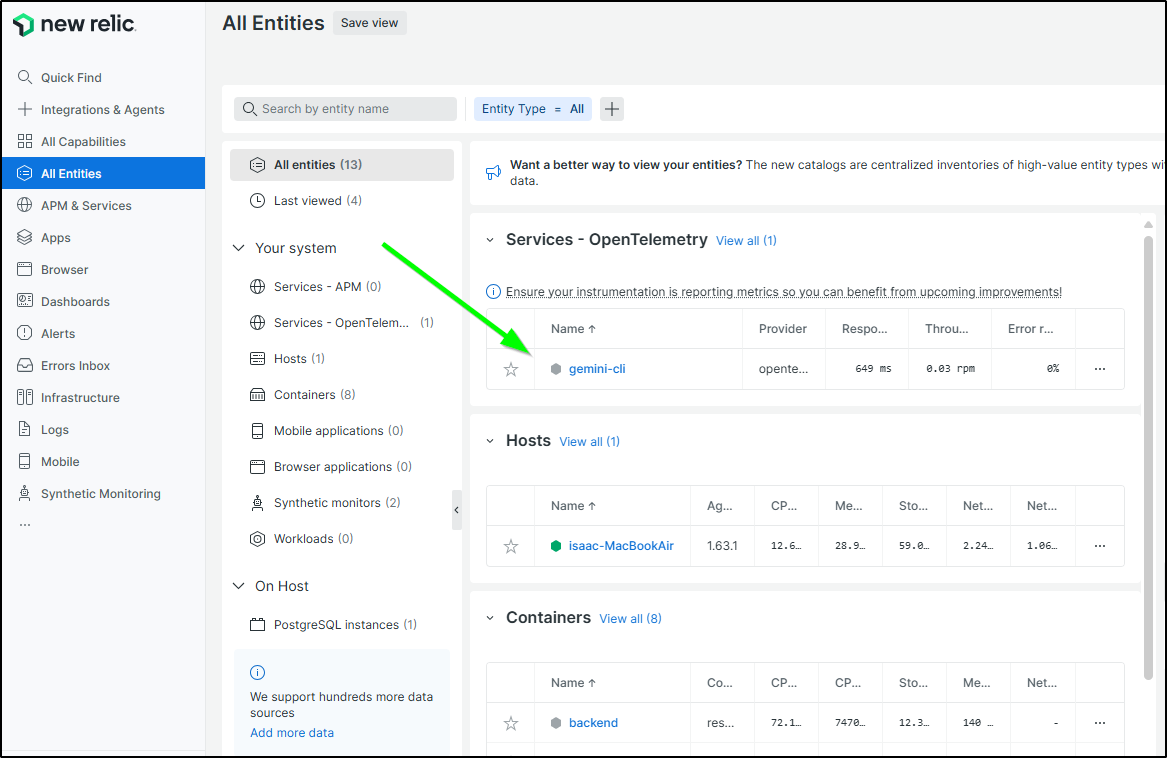Collapse the Containers section
The image size is (1167, 758).
pos(490,618)
